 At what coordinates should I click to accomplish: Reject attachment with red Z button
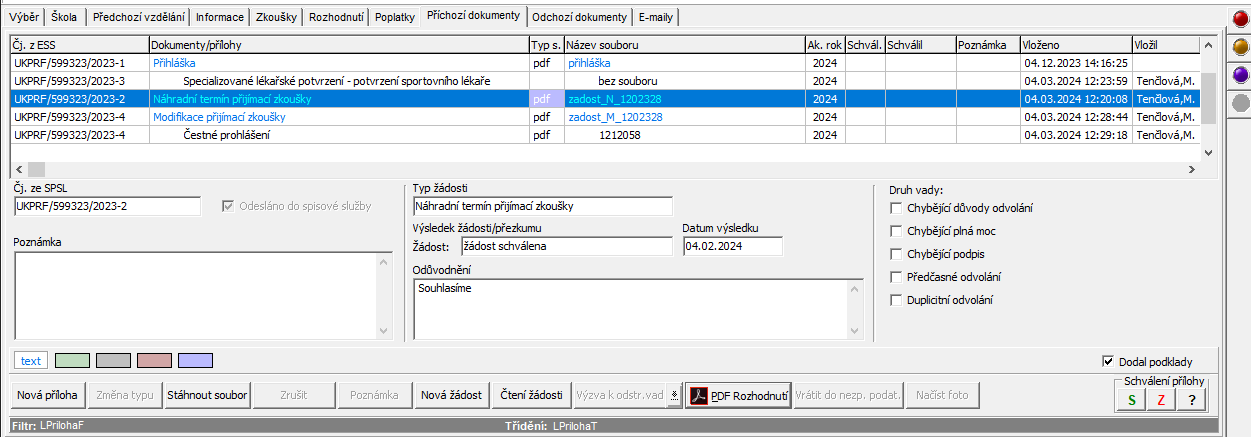pos(1161,400)
